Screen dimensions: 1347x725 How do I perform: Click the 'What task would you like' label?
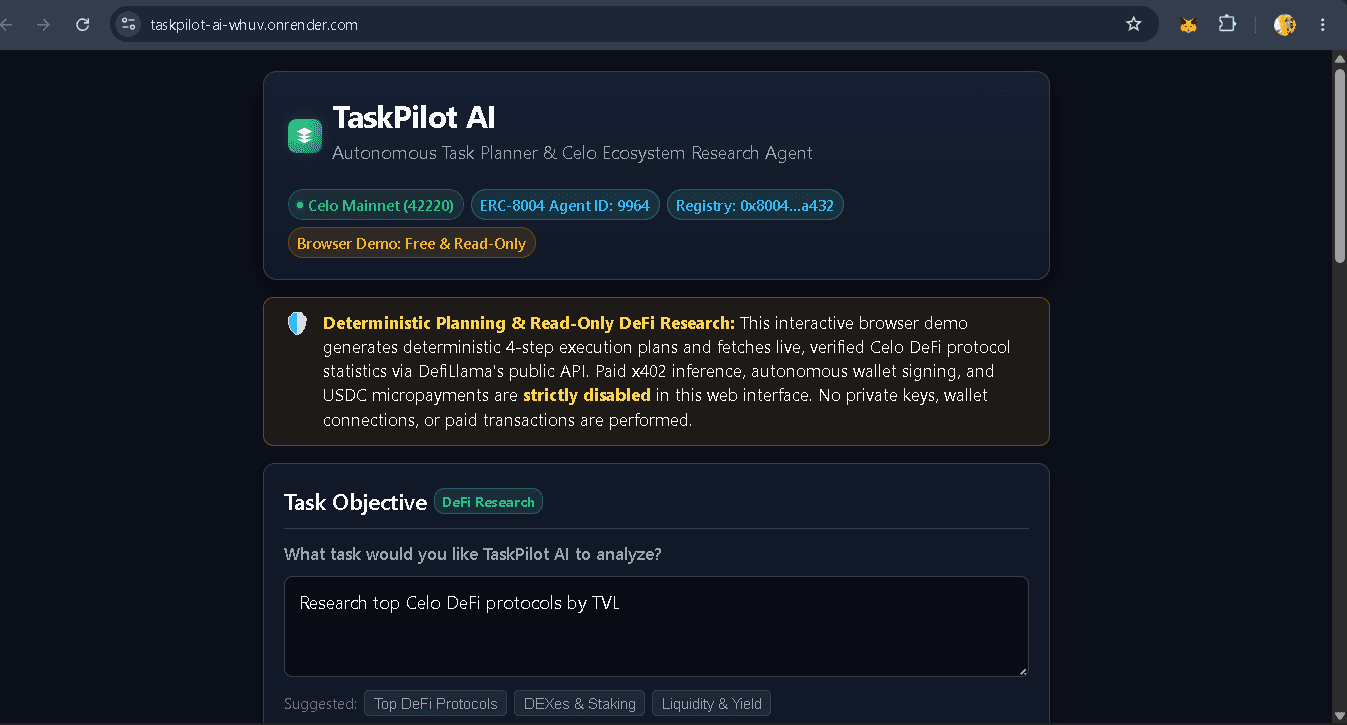click(472, 554)
